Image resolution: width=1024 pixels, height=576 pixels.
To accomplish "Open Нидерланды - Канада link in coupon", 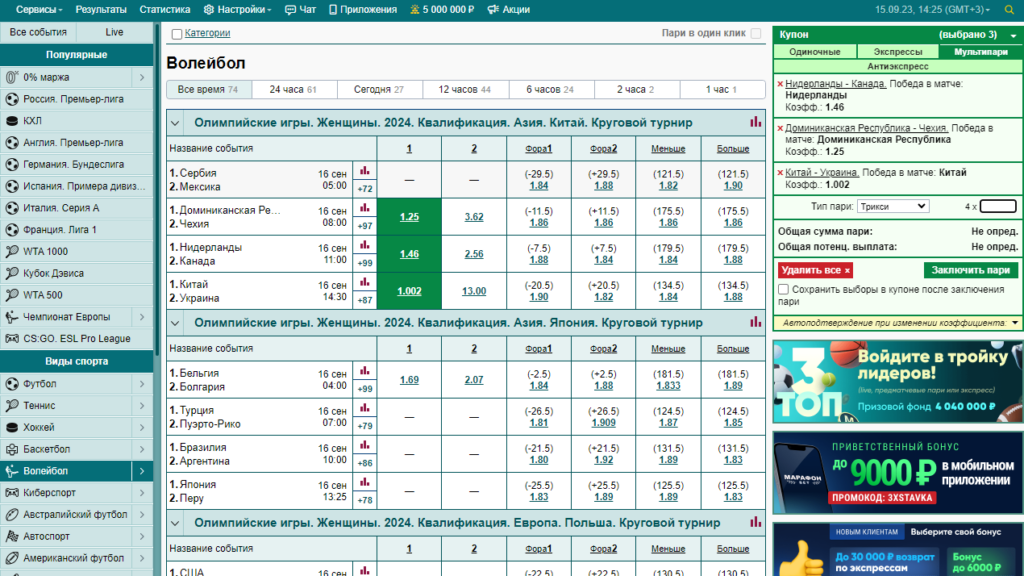I will click(835, 84).
